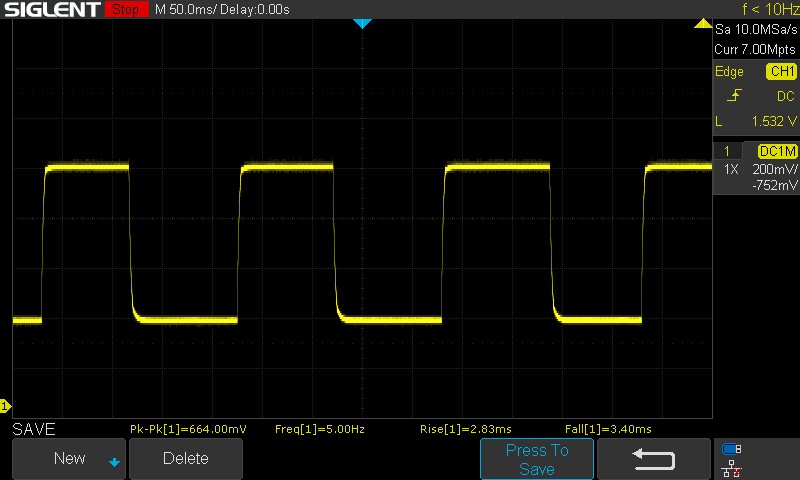Click the LAN network status icon

click(x=731, y=469)
